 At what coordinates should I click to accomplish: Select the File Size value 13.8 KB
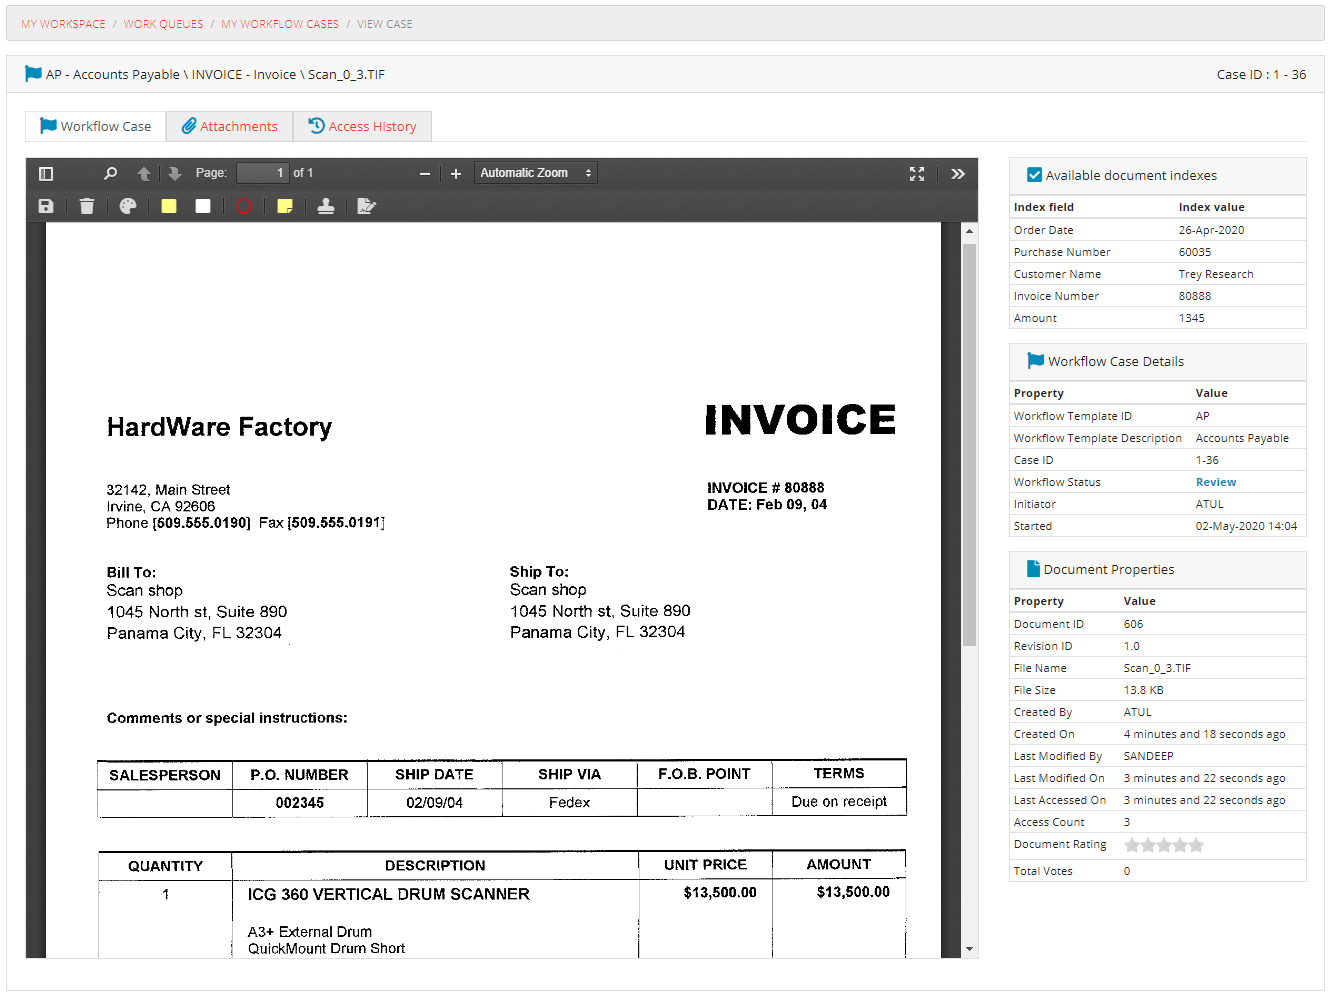[1143, 690]
